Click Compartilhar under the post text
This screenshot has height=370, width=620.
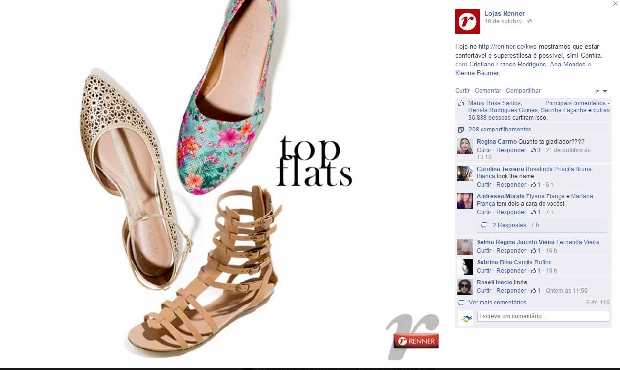(x=523, y=91)
